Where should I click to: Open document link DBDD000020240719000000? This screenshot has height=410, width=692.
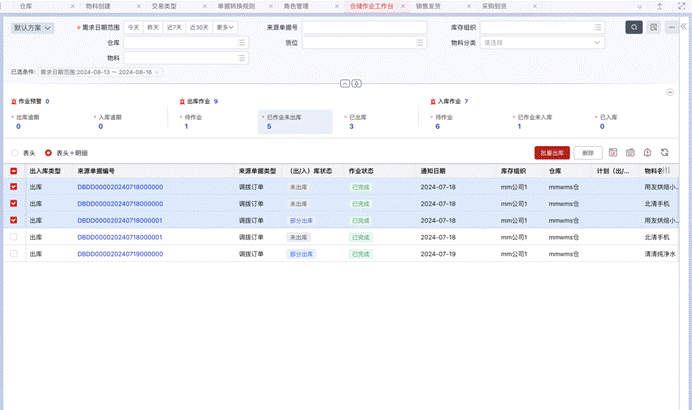[x=119, y=254]
